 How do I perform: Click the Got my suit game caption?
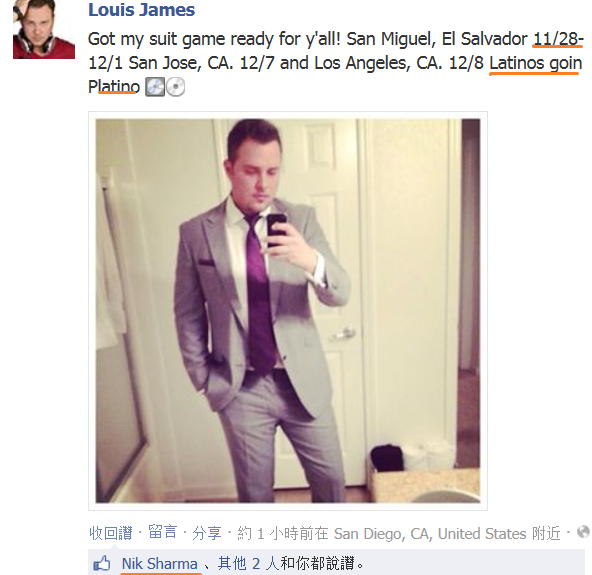tap(336, 63)
